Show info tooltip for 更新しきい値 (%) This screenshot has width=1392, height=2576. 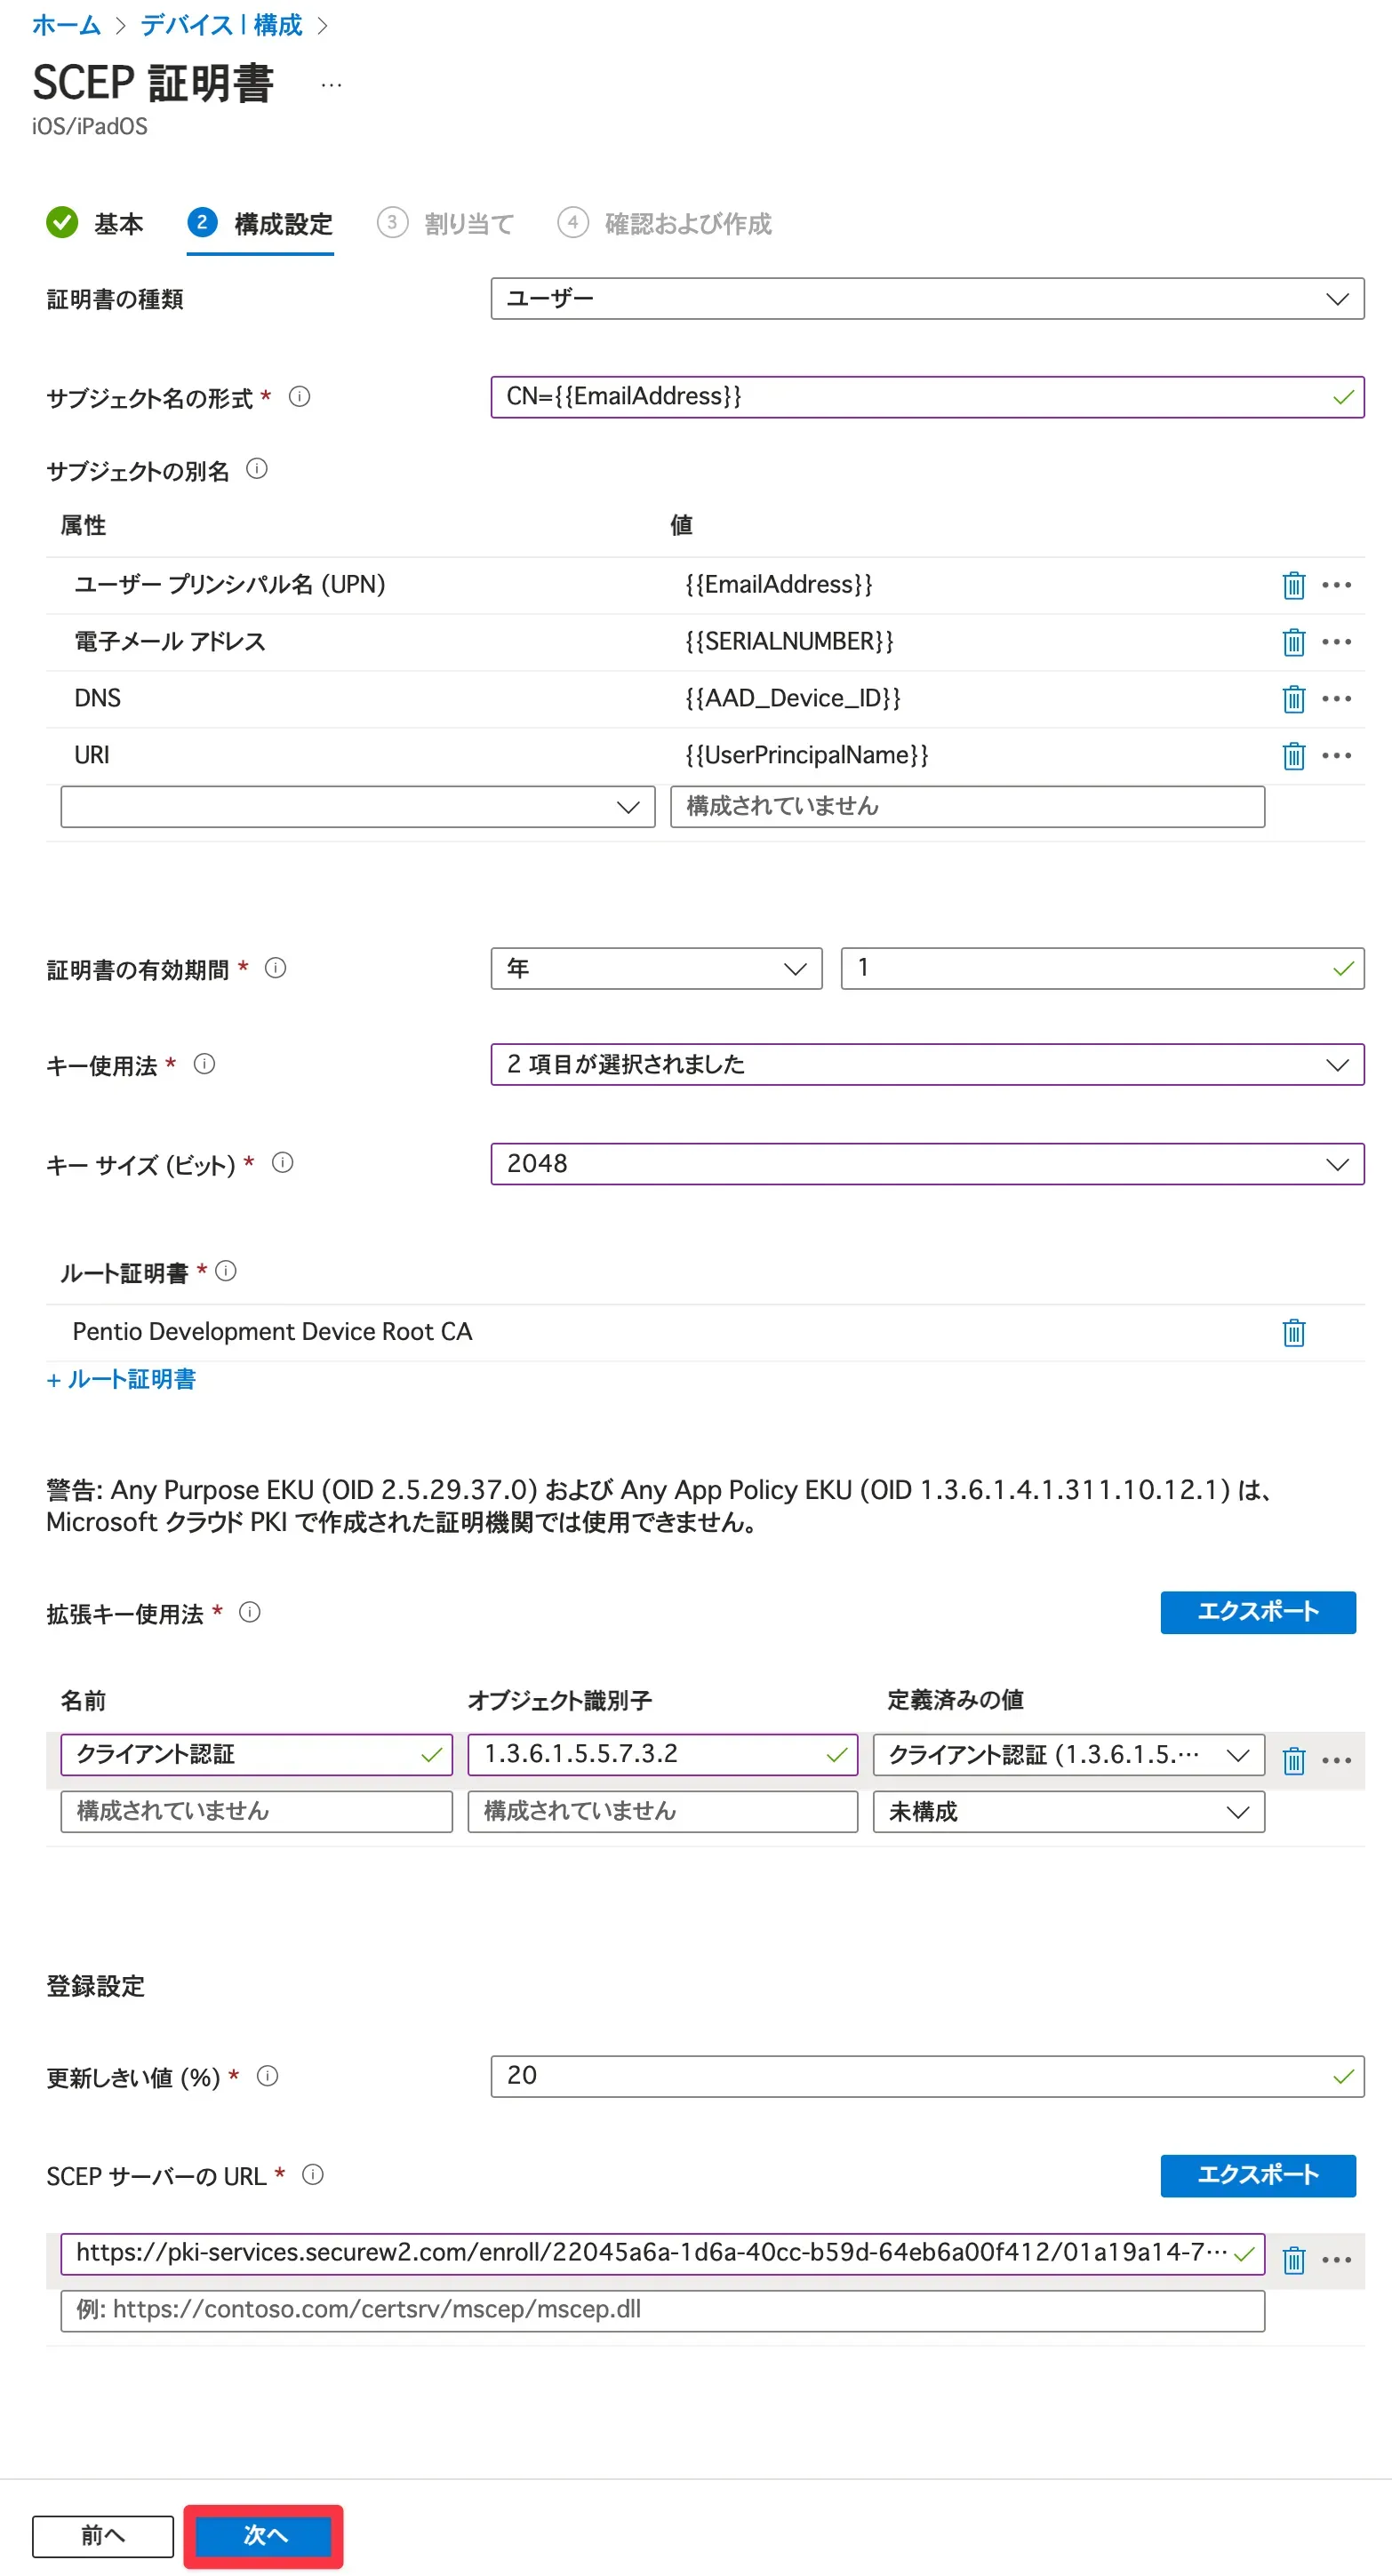[x=267, y=2076]
